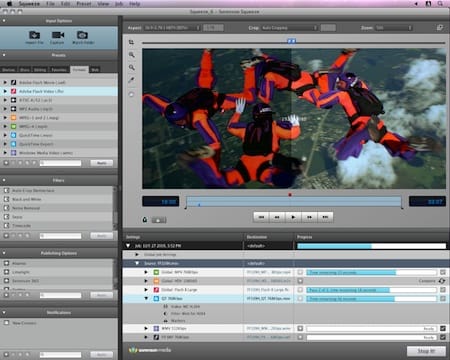Toggle the New Comment notification checkbox
450x360 pixels.
tap(6, 323)
